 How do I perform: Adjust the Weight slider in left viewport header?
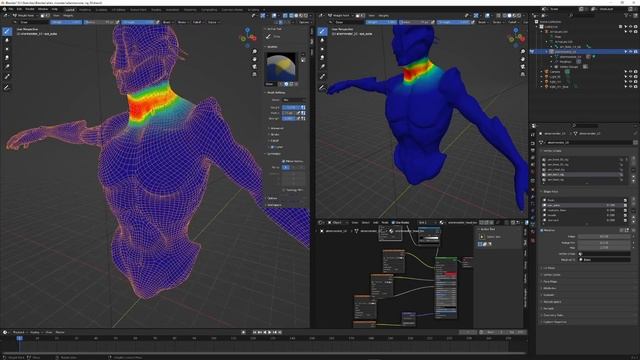66,22
